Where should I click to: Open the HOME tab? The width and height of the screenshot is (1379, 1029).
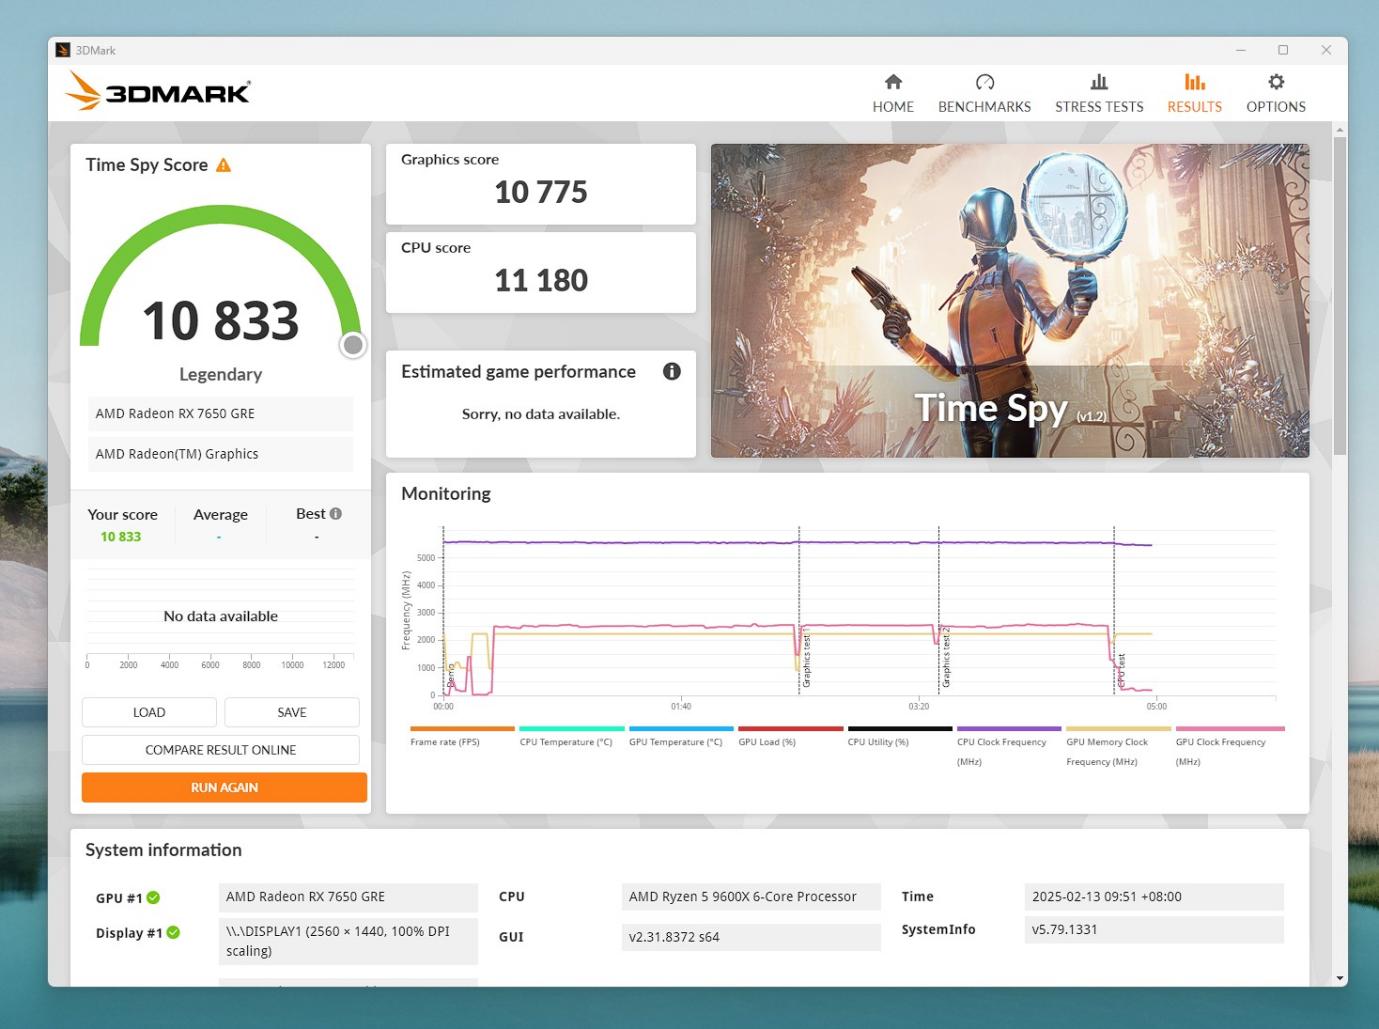(x=892, y=93)
